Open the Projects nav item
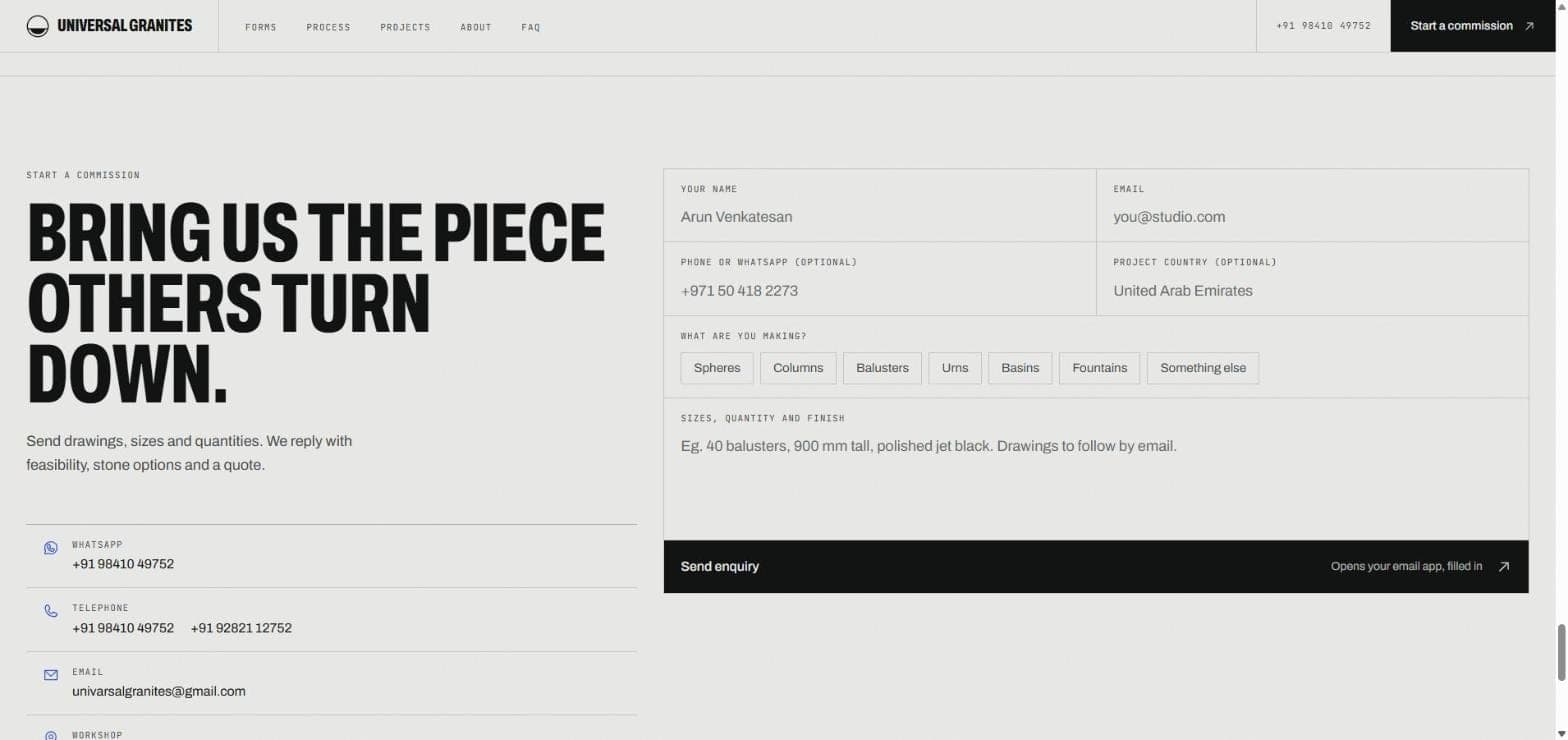 coord(405,27)
